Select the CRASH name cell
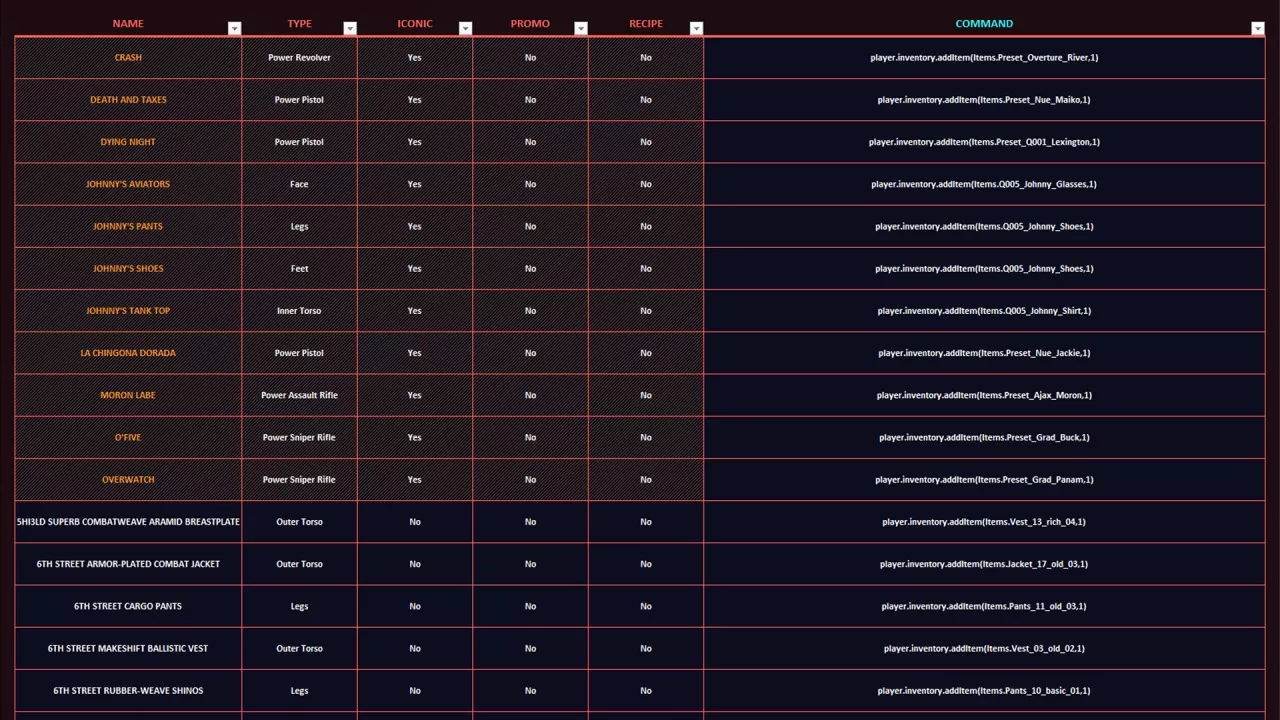Viewport: 1280px width, 720px height. coord(128,58)
